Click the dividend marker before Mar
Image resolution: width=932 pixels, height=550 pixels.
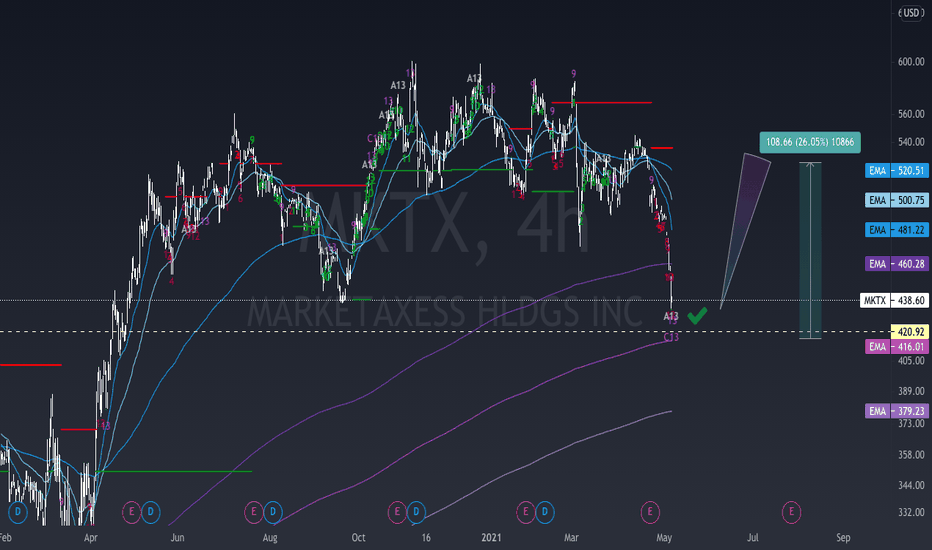click(544, 512)
